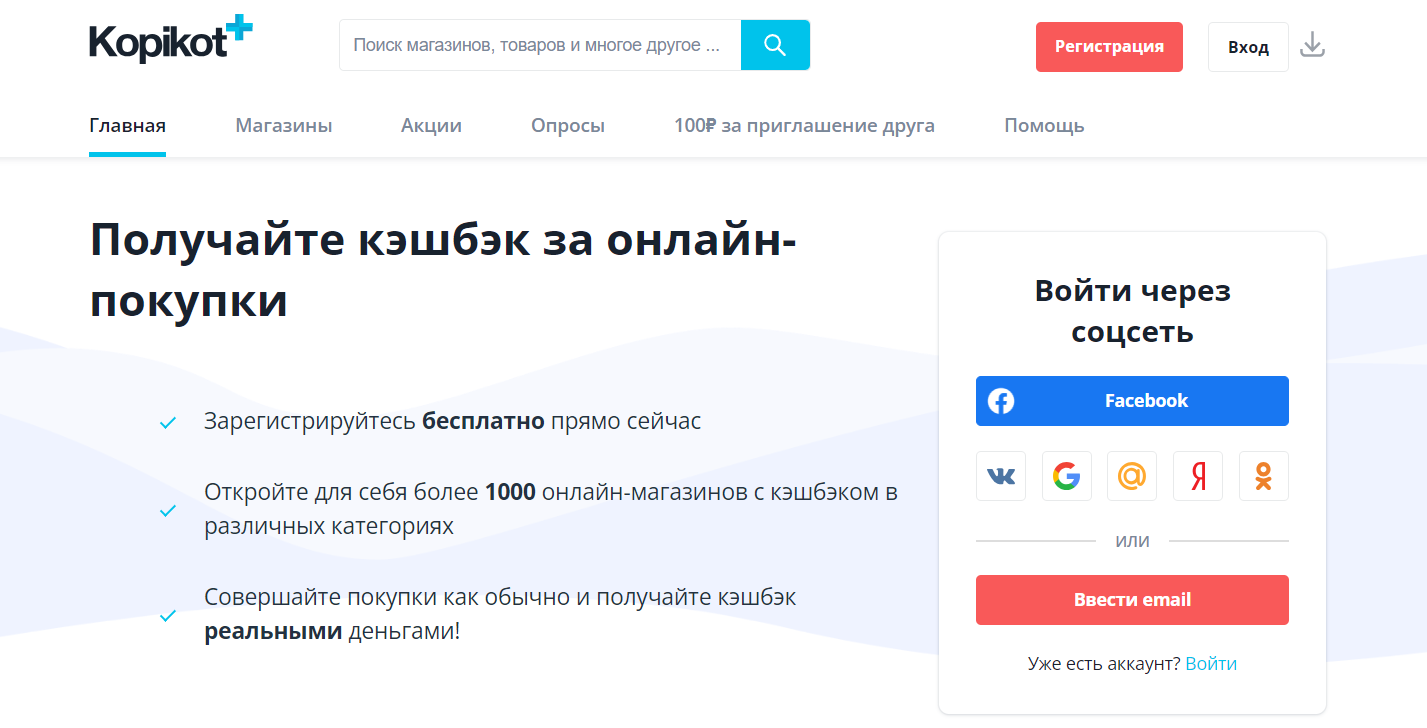Click the Ввести email button
Screen dimensions: 1427x728
click(x=1132, y=600)
